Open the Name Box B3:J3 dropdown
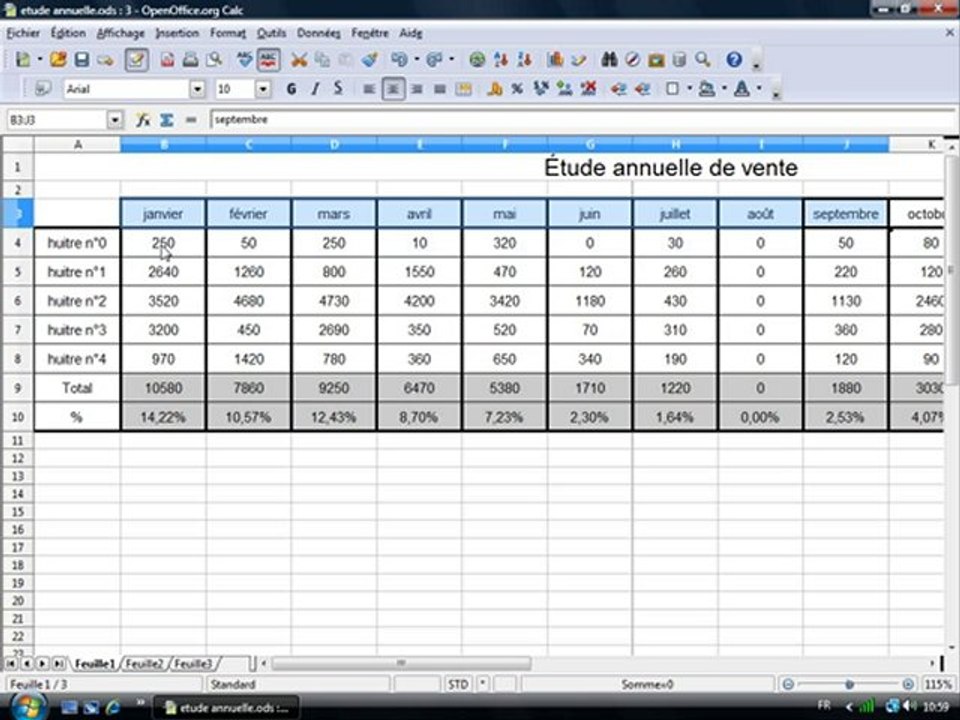This screenshot has height=720, width=960. point(114,120)
